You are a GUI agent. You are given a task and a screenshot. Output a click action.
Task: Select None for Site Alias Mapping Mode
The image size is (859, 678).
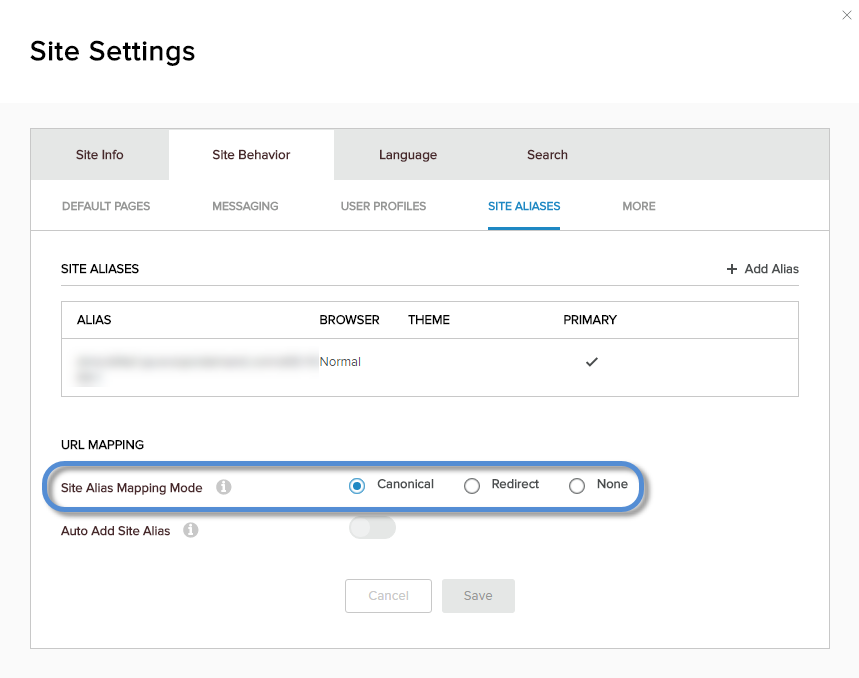(x=577, y=485)
